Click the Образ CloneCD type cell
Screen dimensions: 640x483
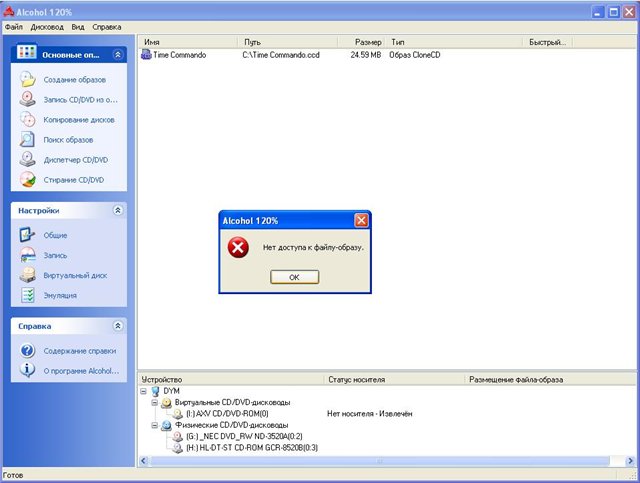(x=415, y=55)
